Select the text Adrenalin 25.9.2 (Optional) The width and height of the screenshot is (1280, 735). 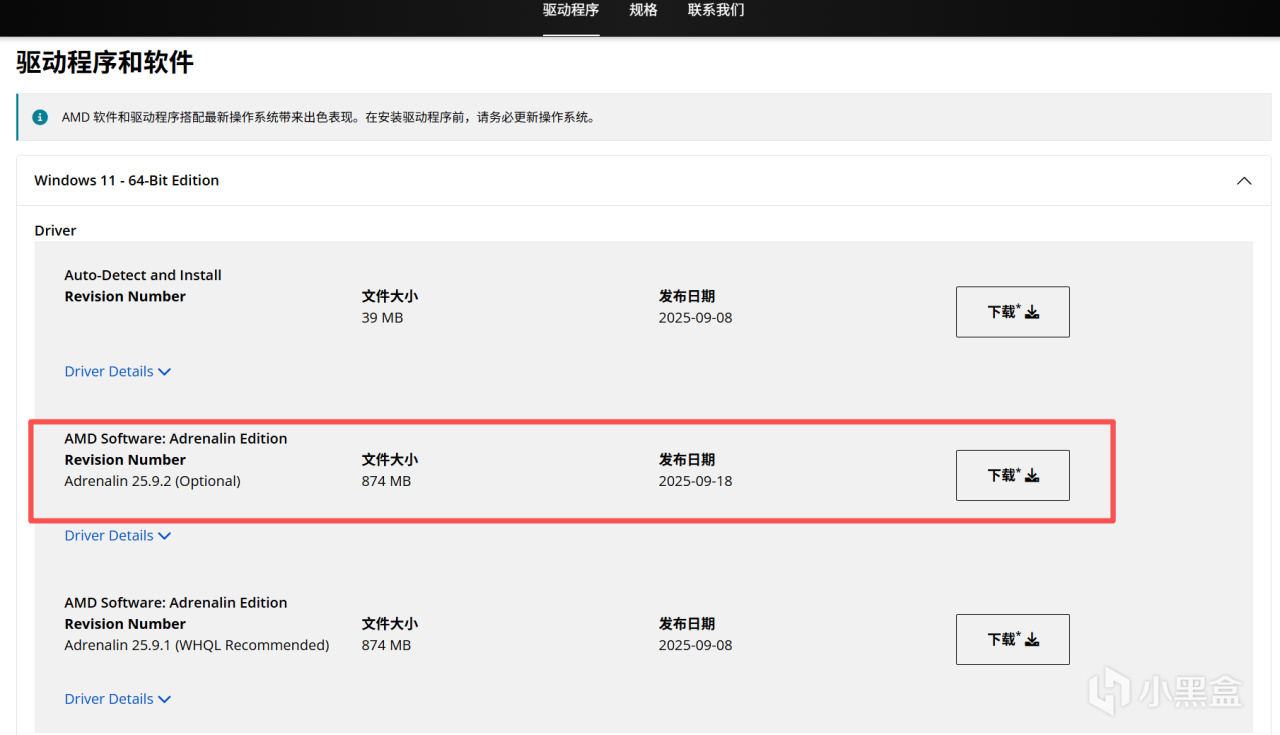point(152,481)
